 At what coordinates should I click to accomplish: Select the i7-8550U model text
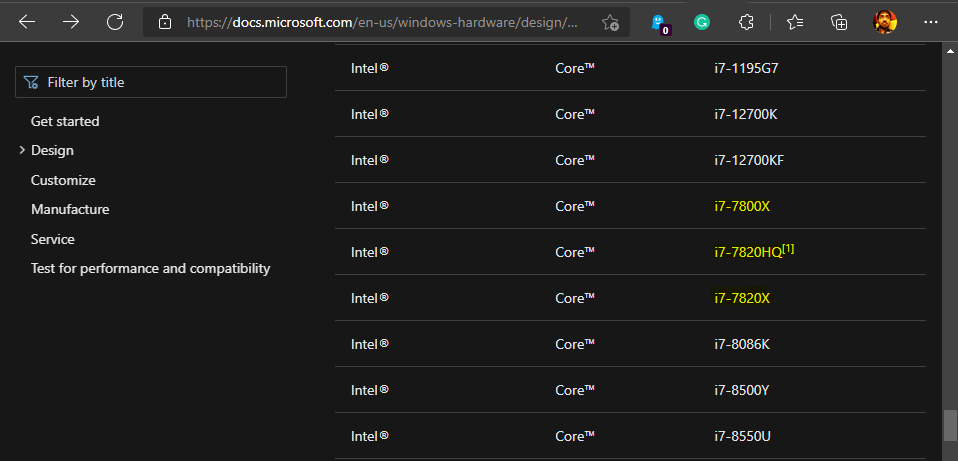[742, 437]
